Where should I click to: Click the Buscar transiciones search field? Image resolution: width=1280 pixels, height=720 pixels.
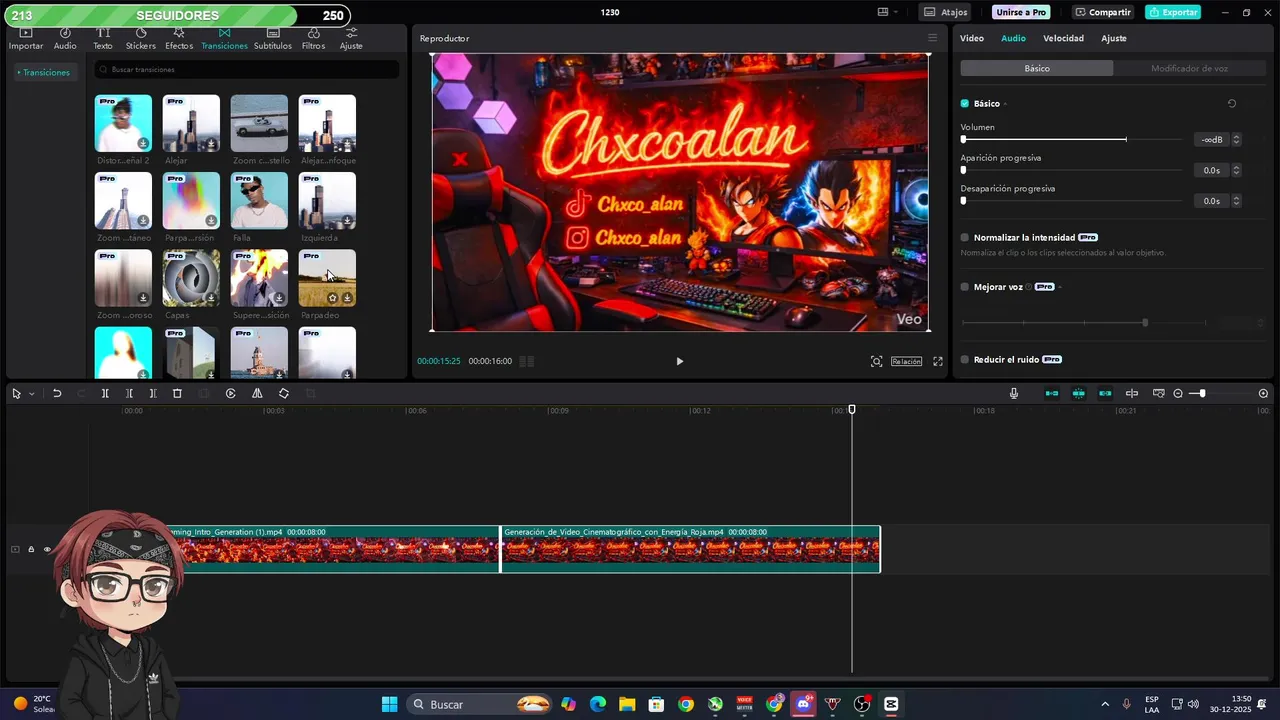(x=246, y=69)
